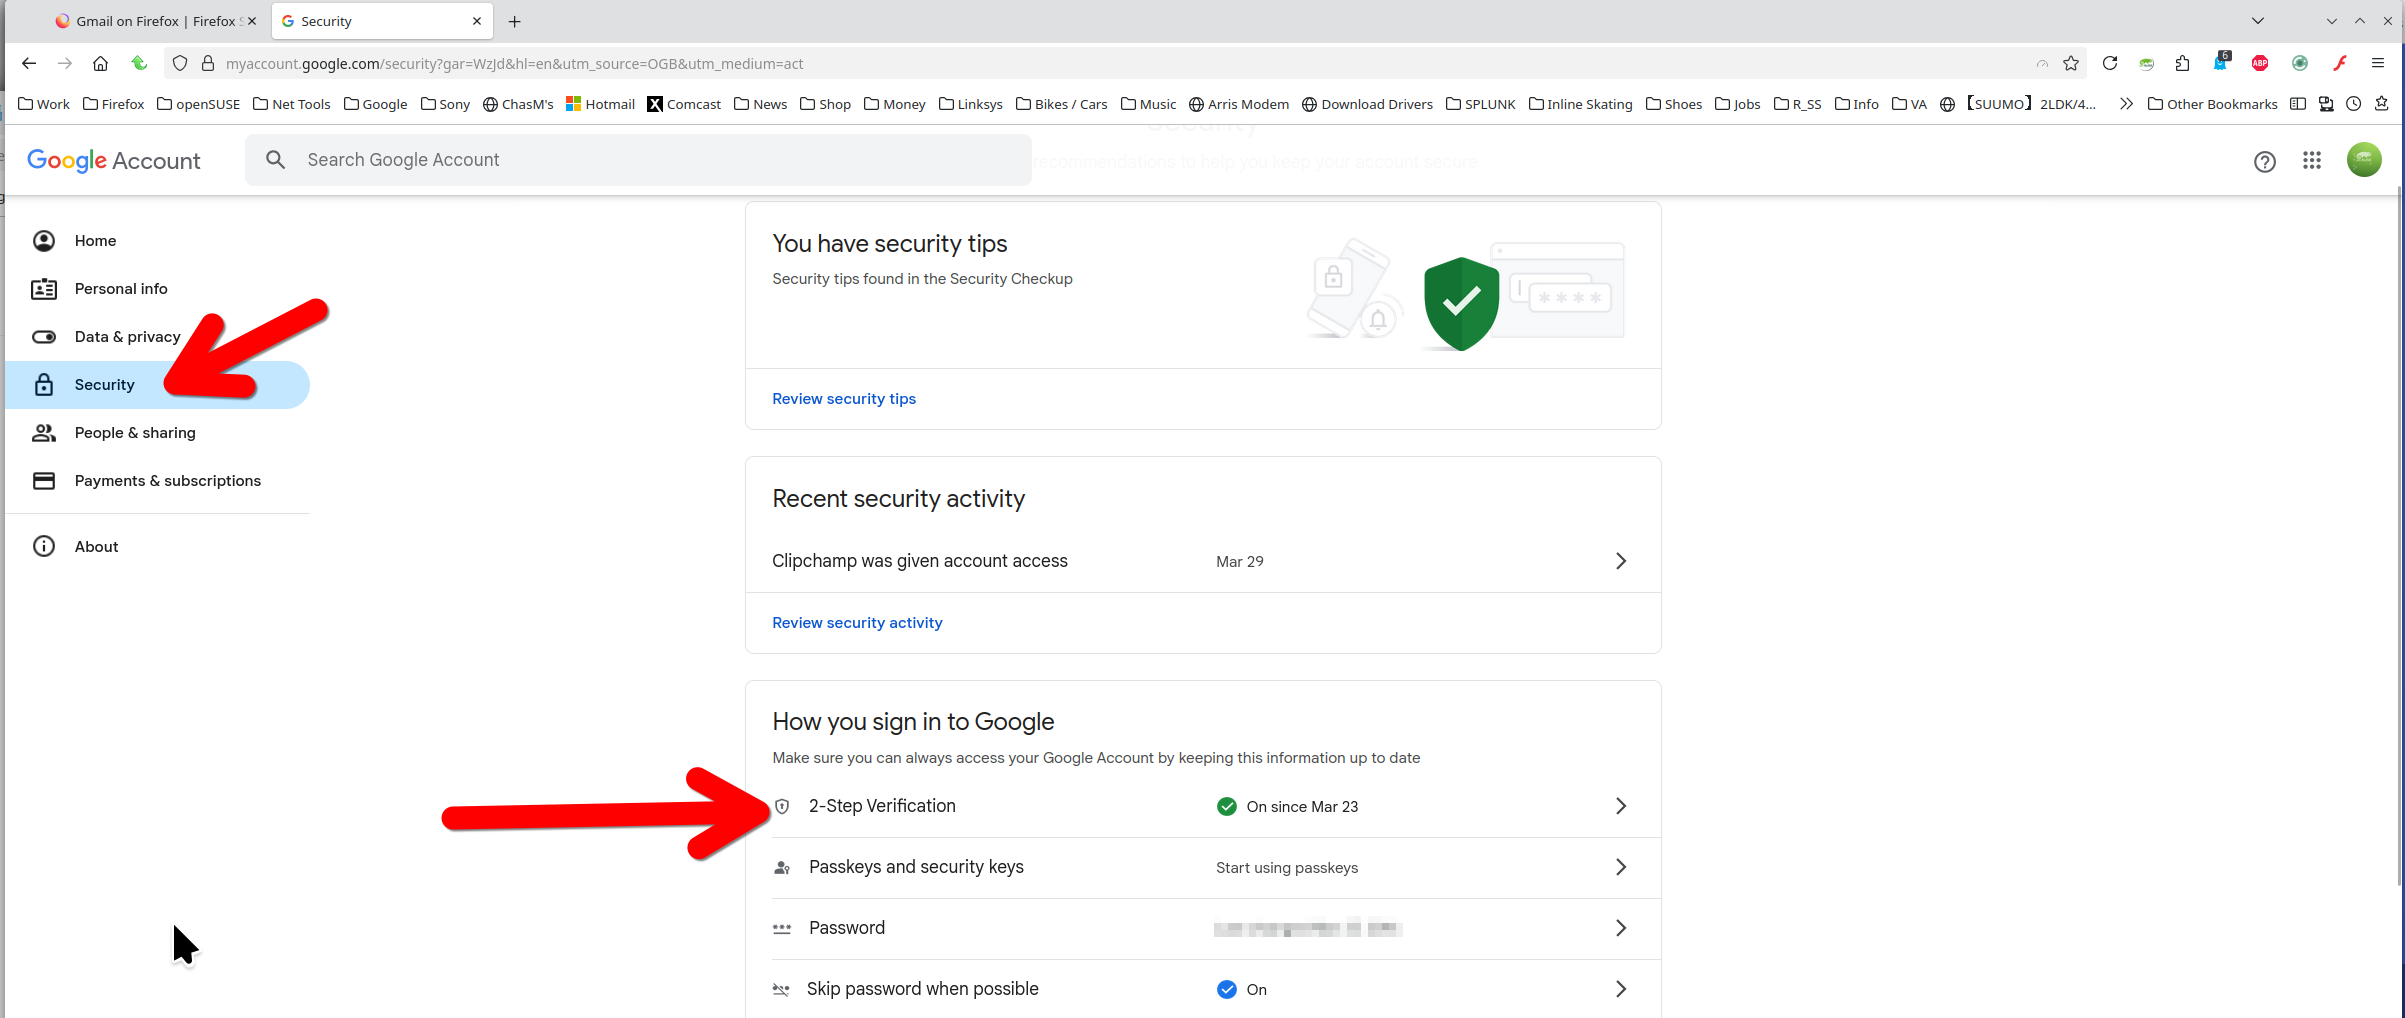Open the SPLUNK bookmarks folder
Viewport: 2405px width, 1018px height.
tap(1480, 104)
